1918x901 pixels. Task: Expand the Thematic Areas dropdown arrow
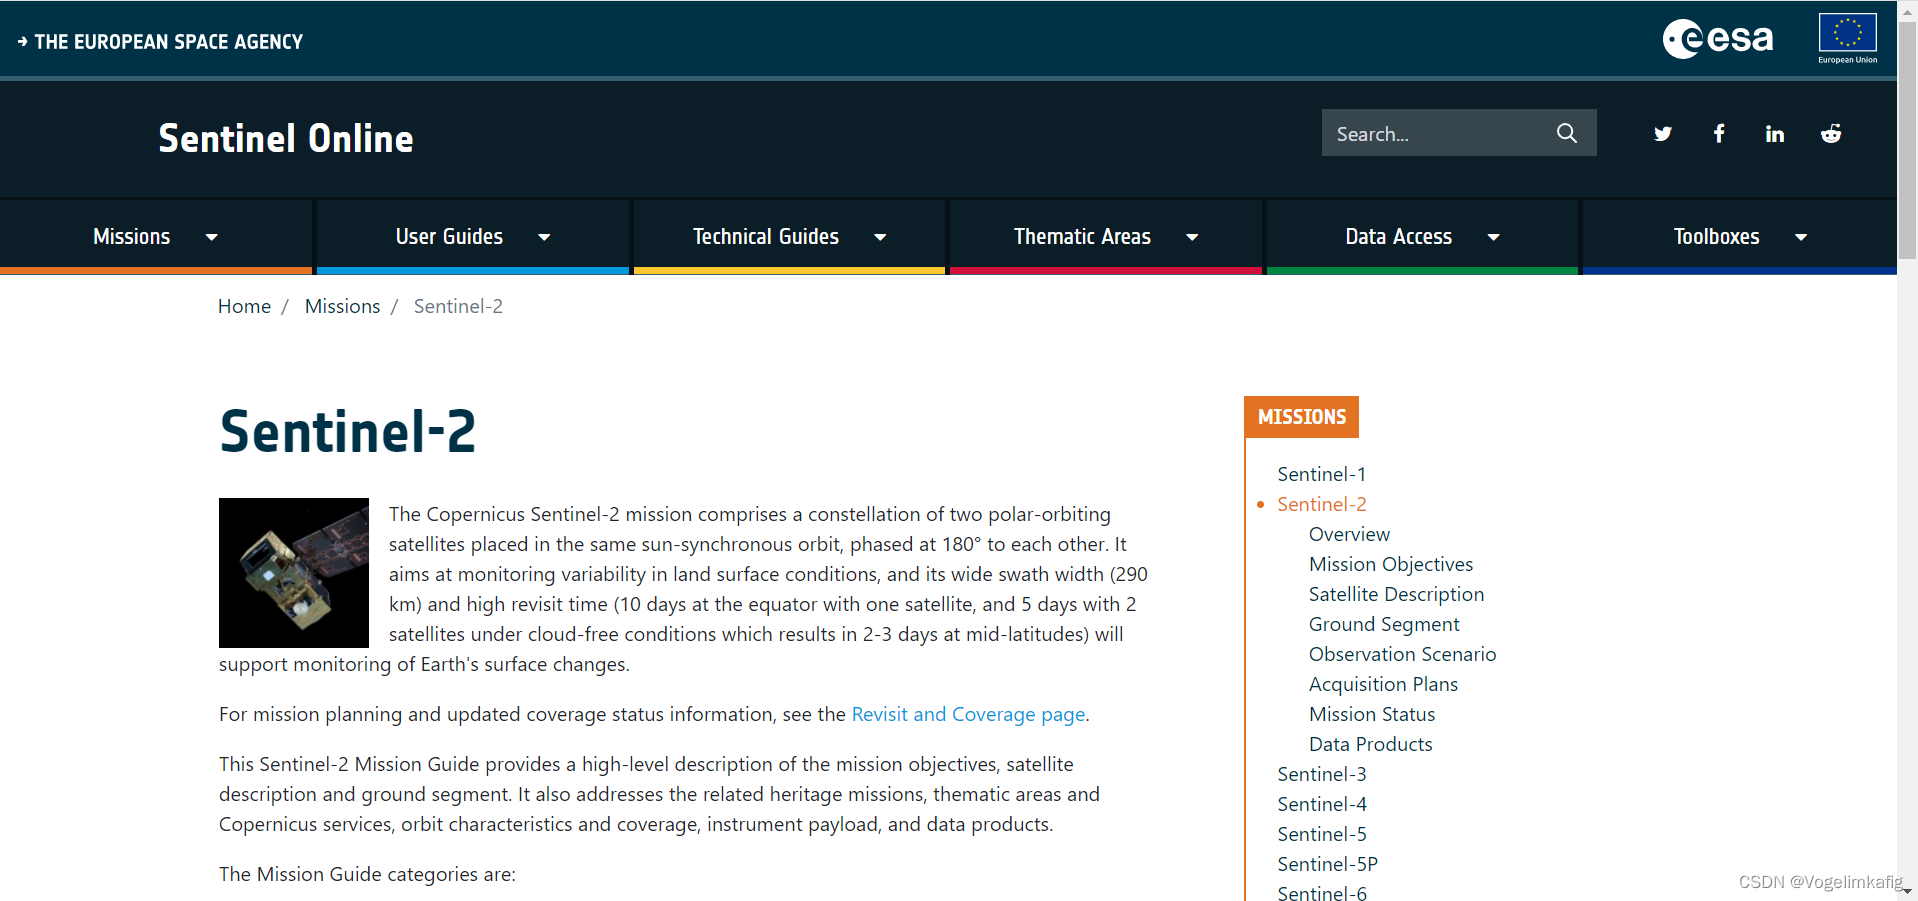1192,237
